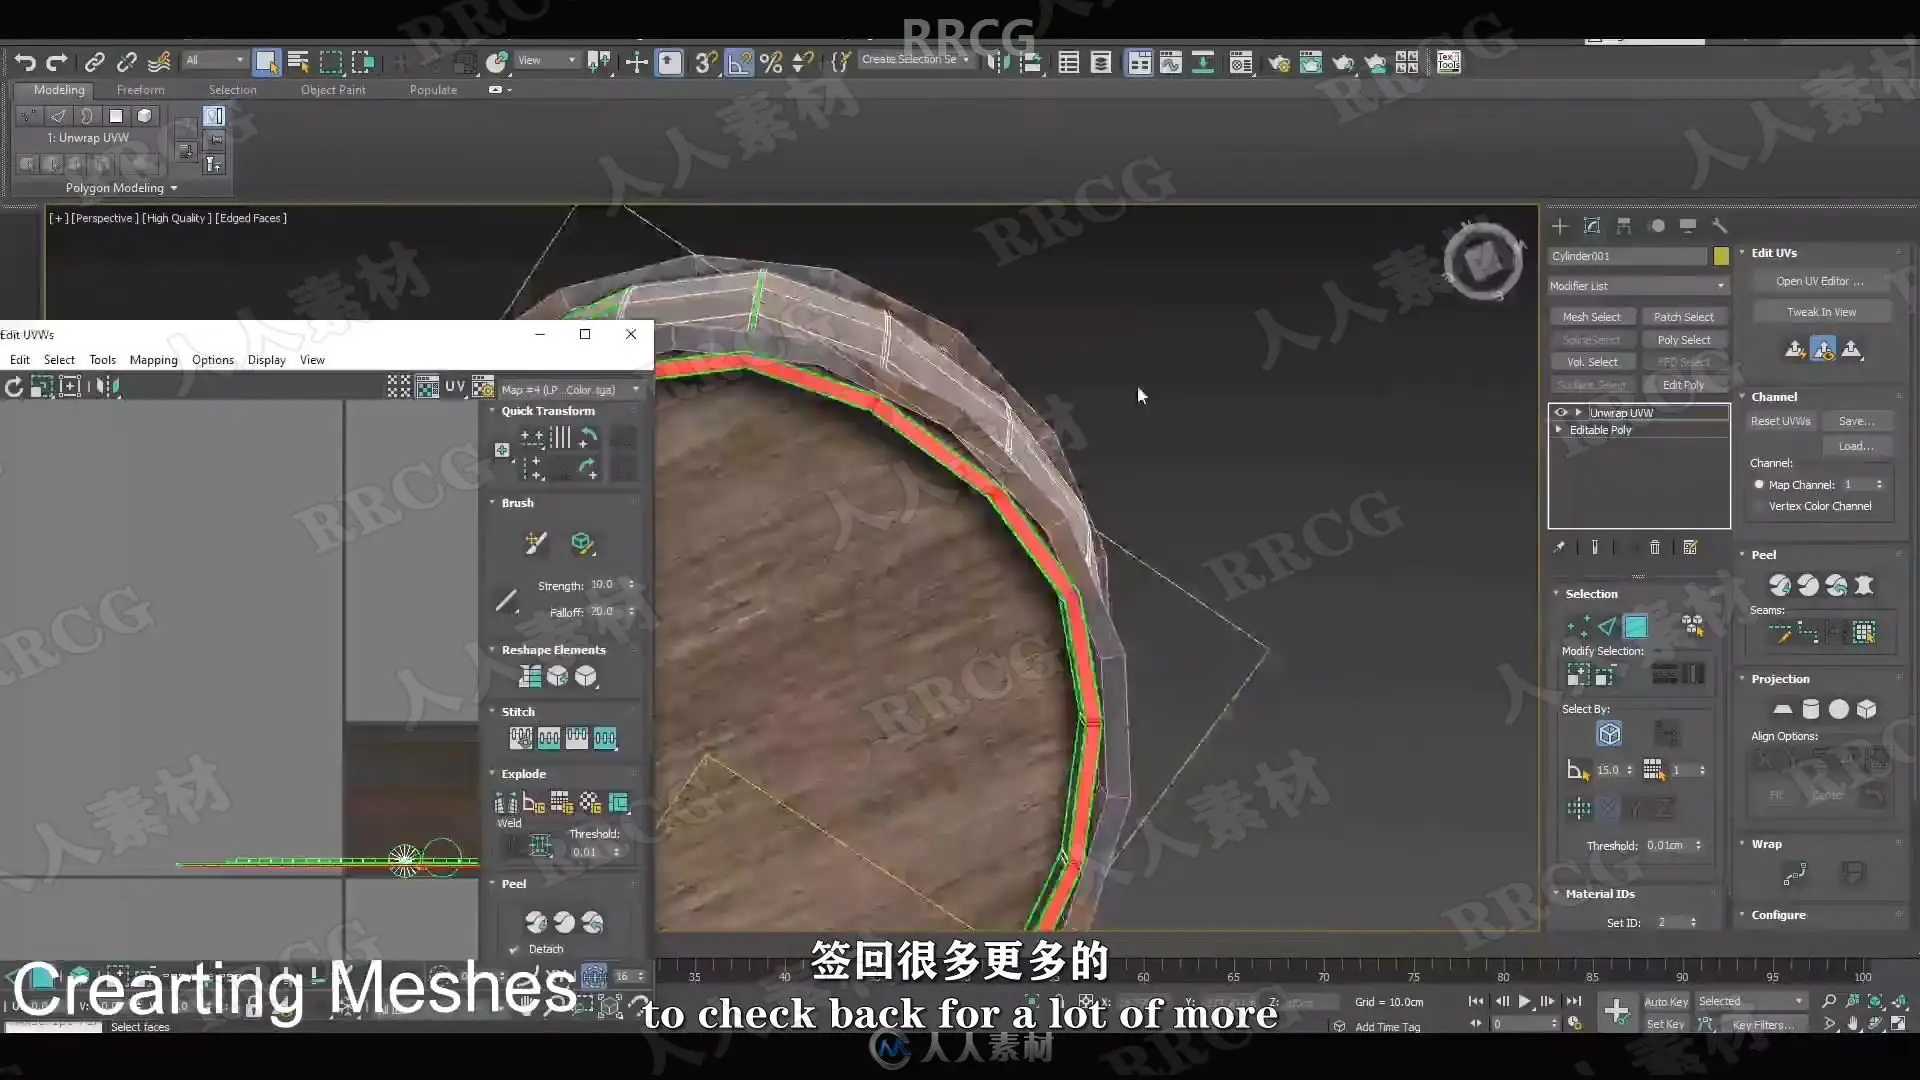Select the Vertex Color Channel radio button
The image size is (1920, 1080).
pos(1759,506)
